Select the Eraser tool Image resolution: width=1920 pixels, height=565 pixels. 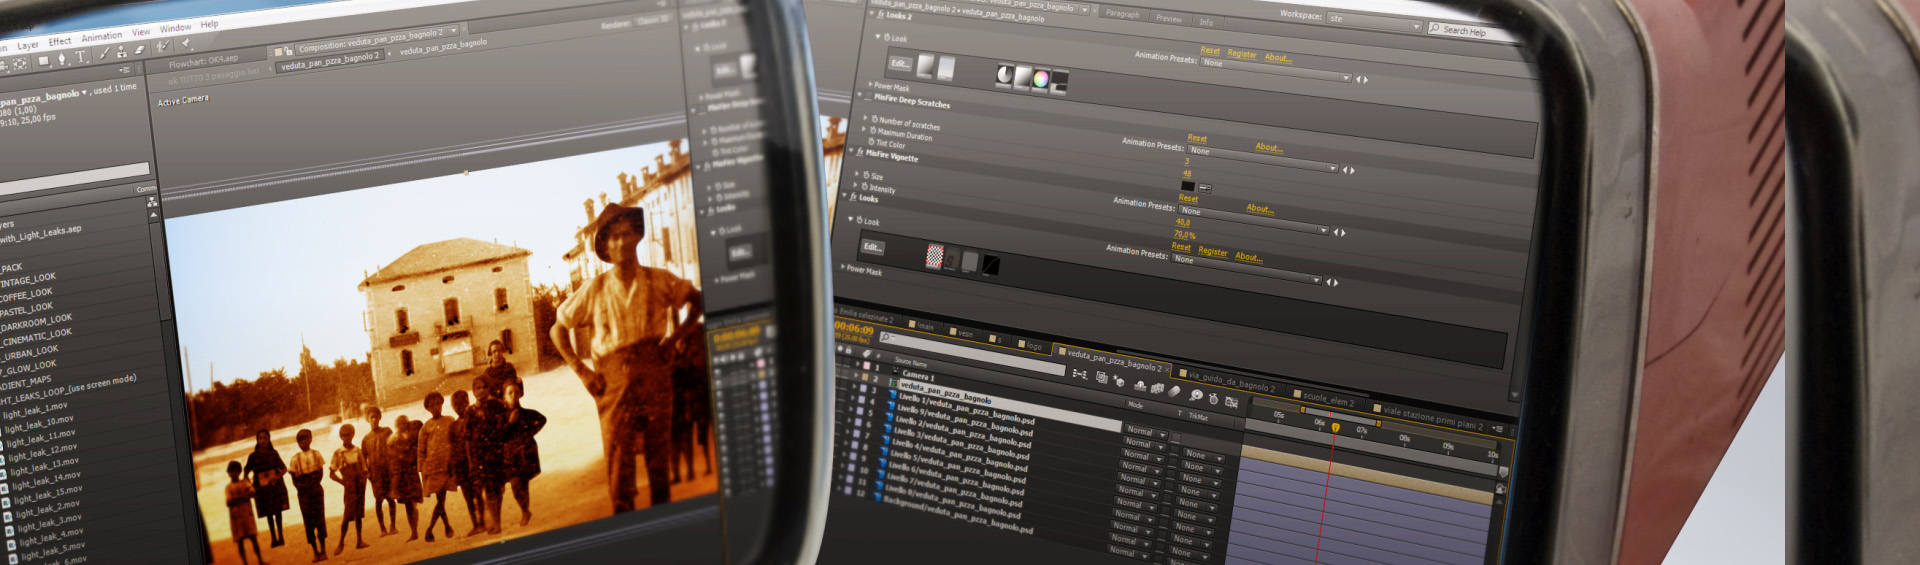click(139, 50)
